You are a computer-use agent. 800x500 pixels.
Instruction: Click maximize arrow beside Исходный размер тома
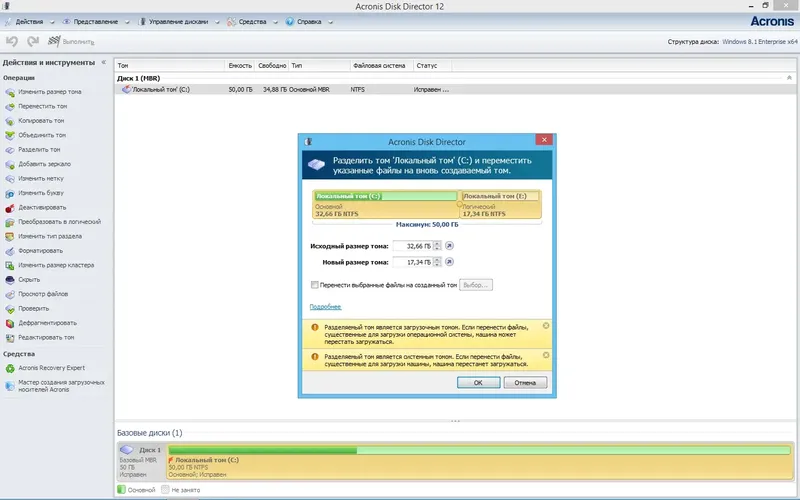pyautogui.click(x=449, y=246)
